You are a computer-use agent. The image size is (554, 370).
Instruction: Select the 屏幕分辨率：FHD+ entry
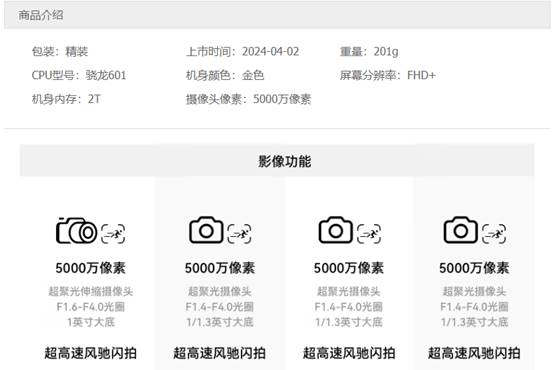point(388,75)
